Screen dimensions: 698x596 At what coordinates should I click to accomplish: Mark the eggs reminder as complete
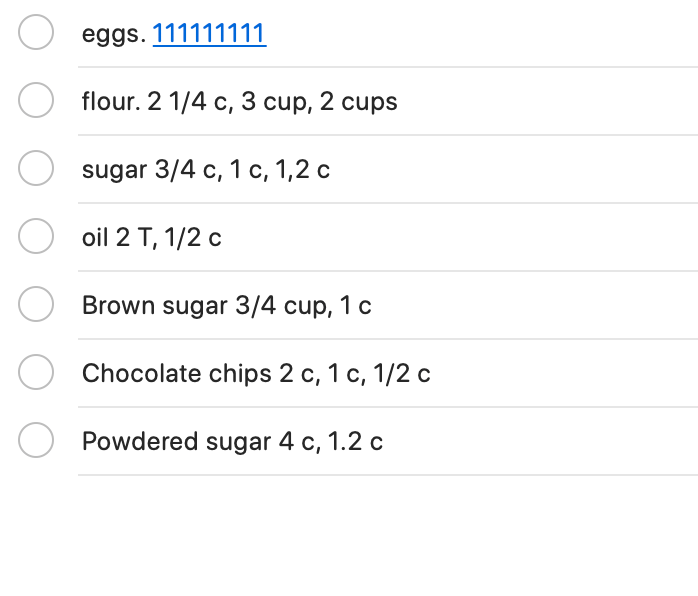click(36, 34)
